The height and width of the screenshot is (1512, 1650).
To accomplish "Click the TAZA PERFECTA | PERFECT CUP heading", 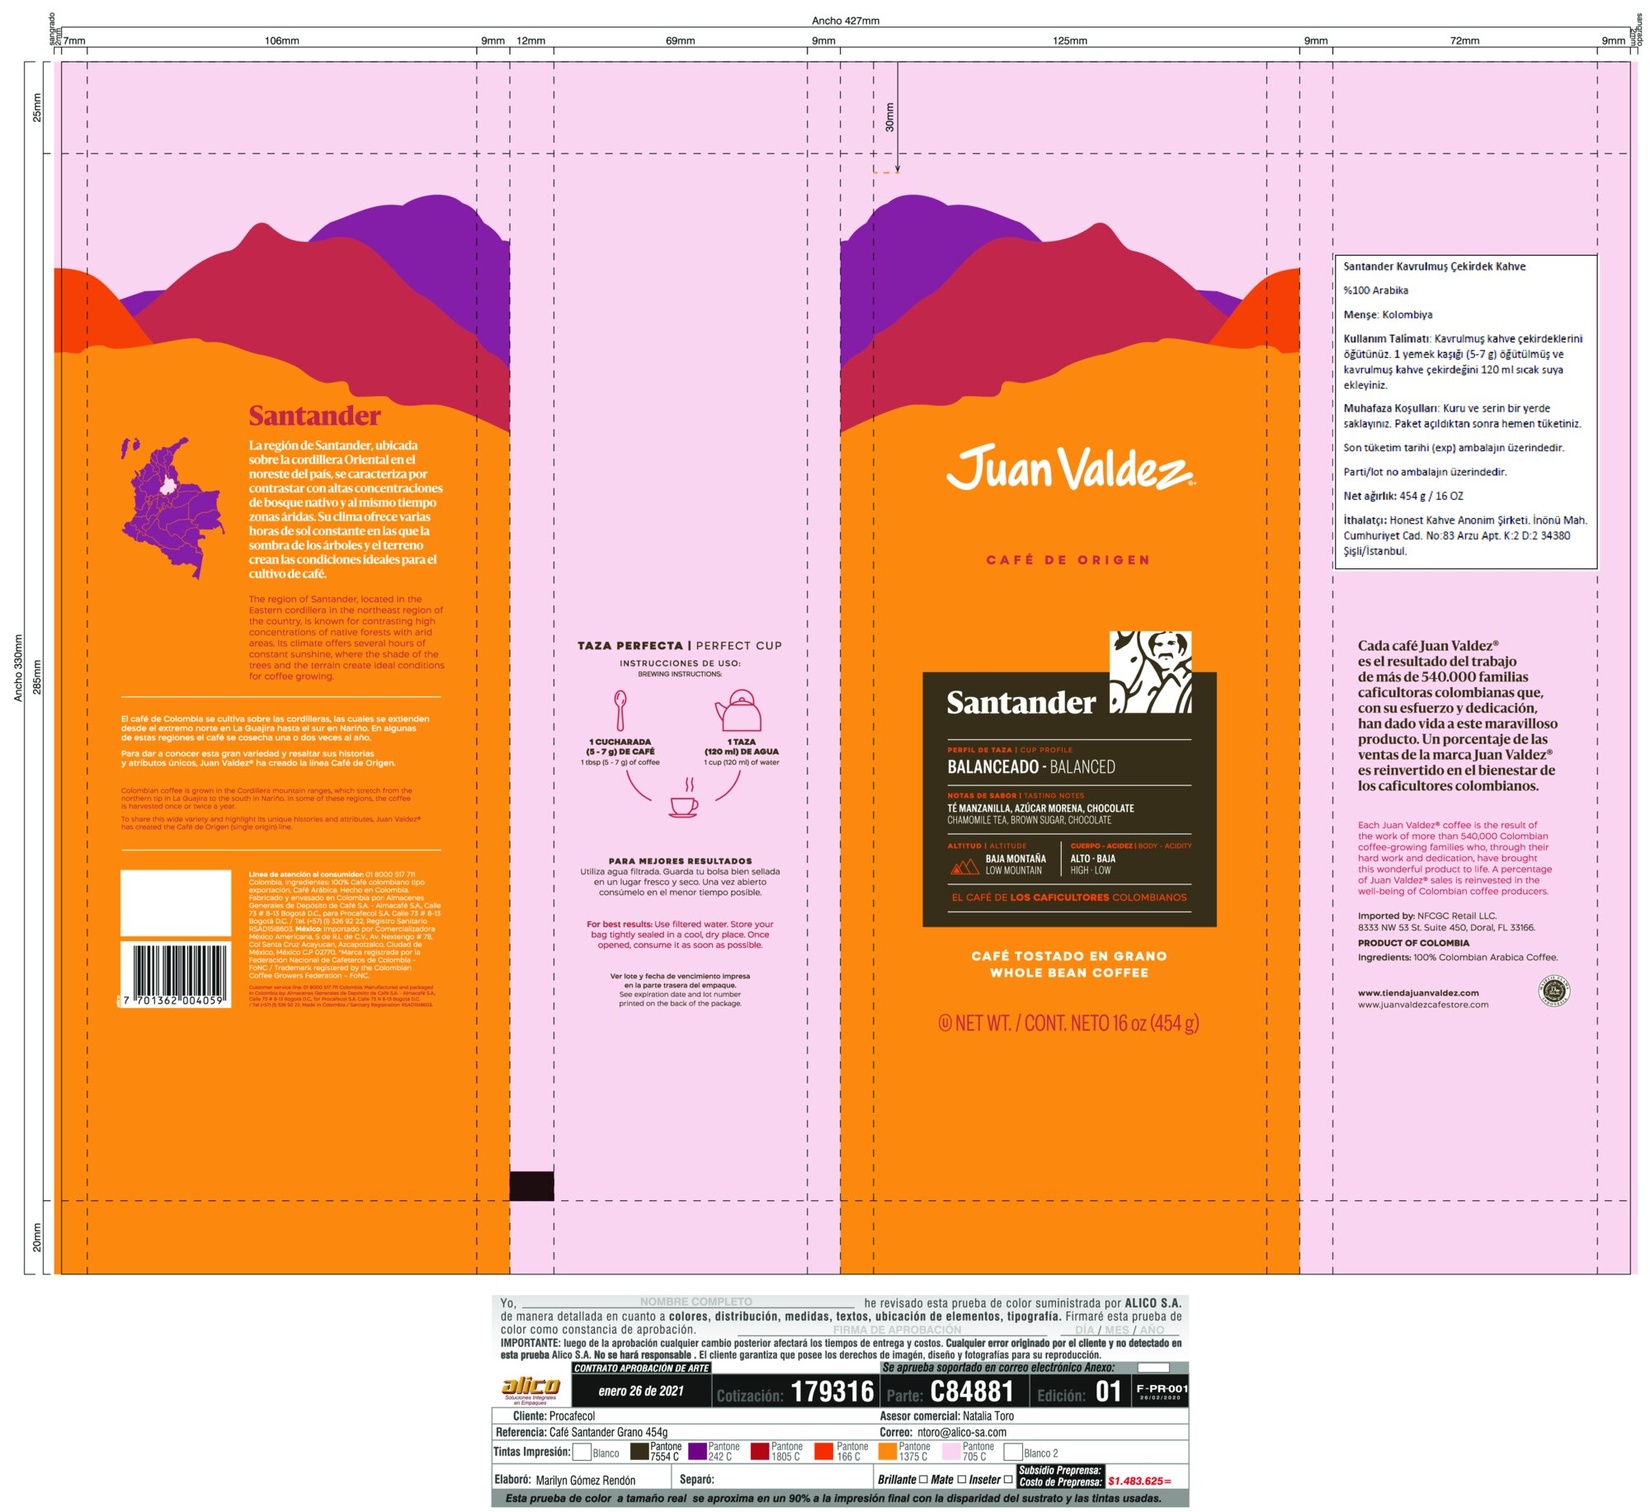I will pos(679,646).
